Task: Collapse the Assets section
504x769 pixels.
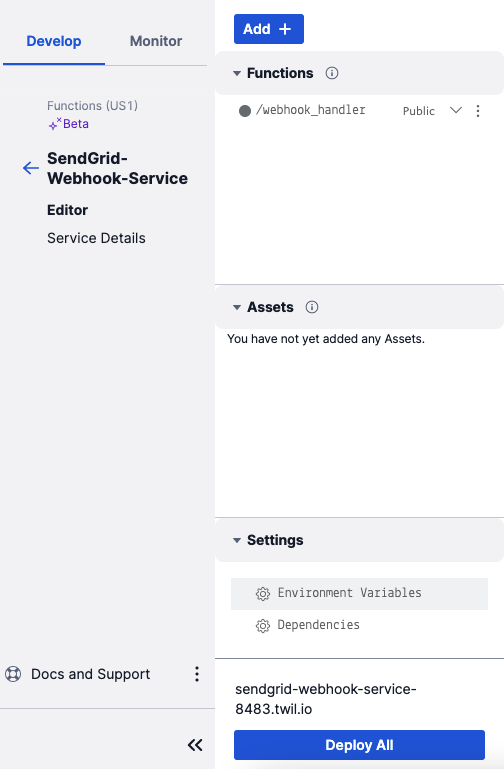Action: [237, 308]
